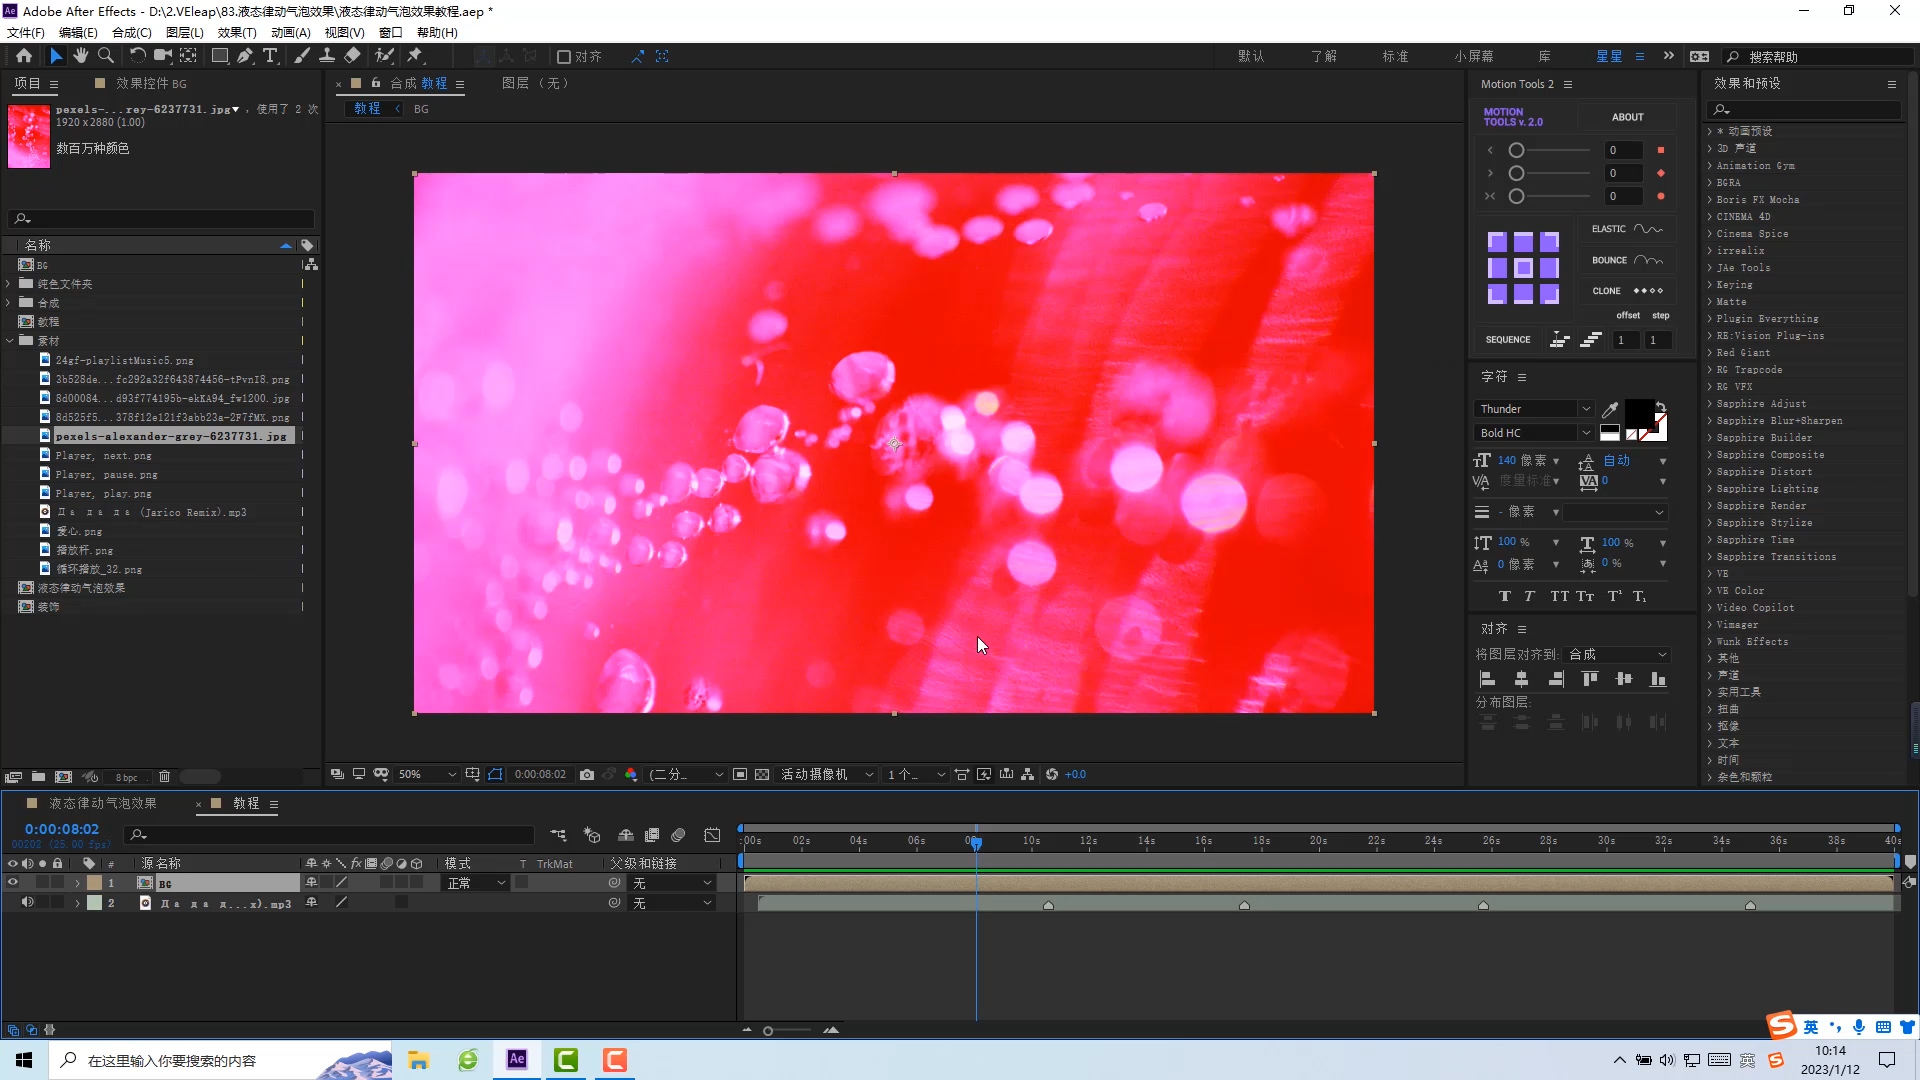1920x1080 pixels.
Task: Click the Motion Tools BOUNCE icon
Action: tap(1648, 260)
